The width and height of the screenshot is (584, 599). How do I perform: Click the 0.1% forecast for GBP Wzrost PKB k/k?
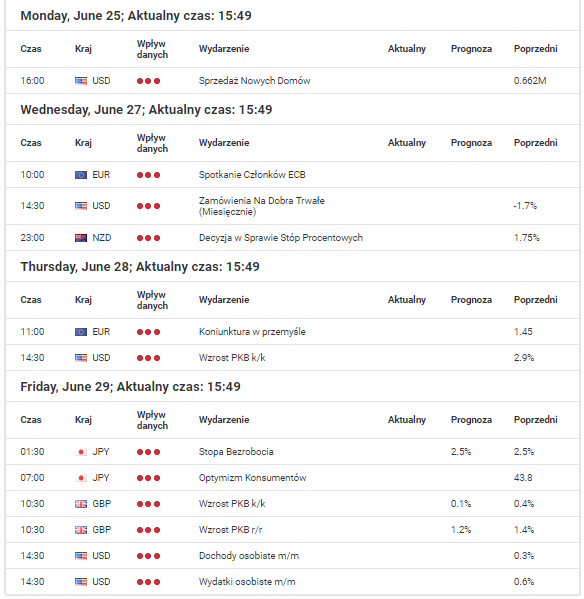(461, 503)
